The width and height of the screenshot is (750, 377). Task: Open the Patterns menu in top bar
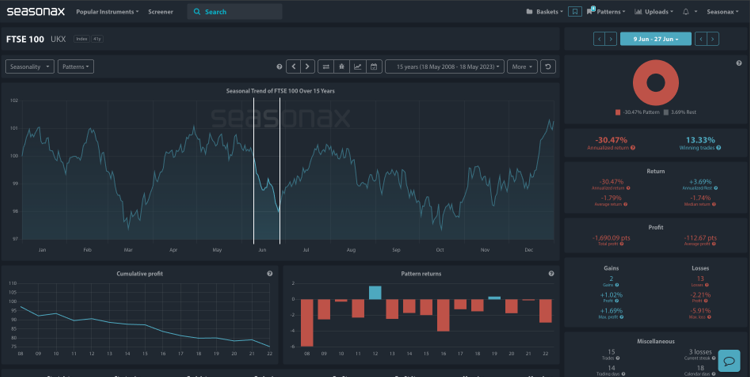pyautogui.click(x=606, y=11)
